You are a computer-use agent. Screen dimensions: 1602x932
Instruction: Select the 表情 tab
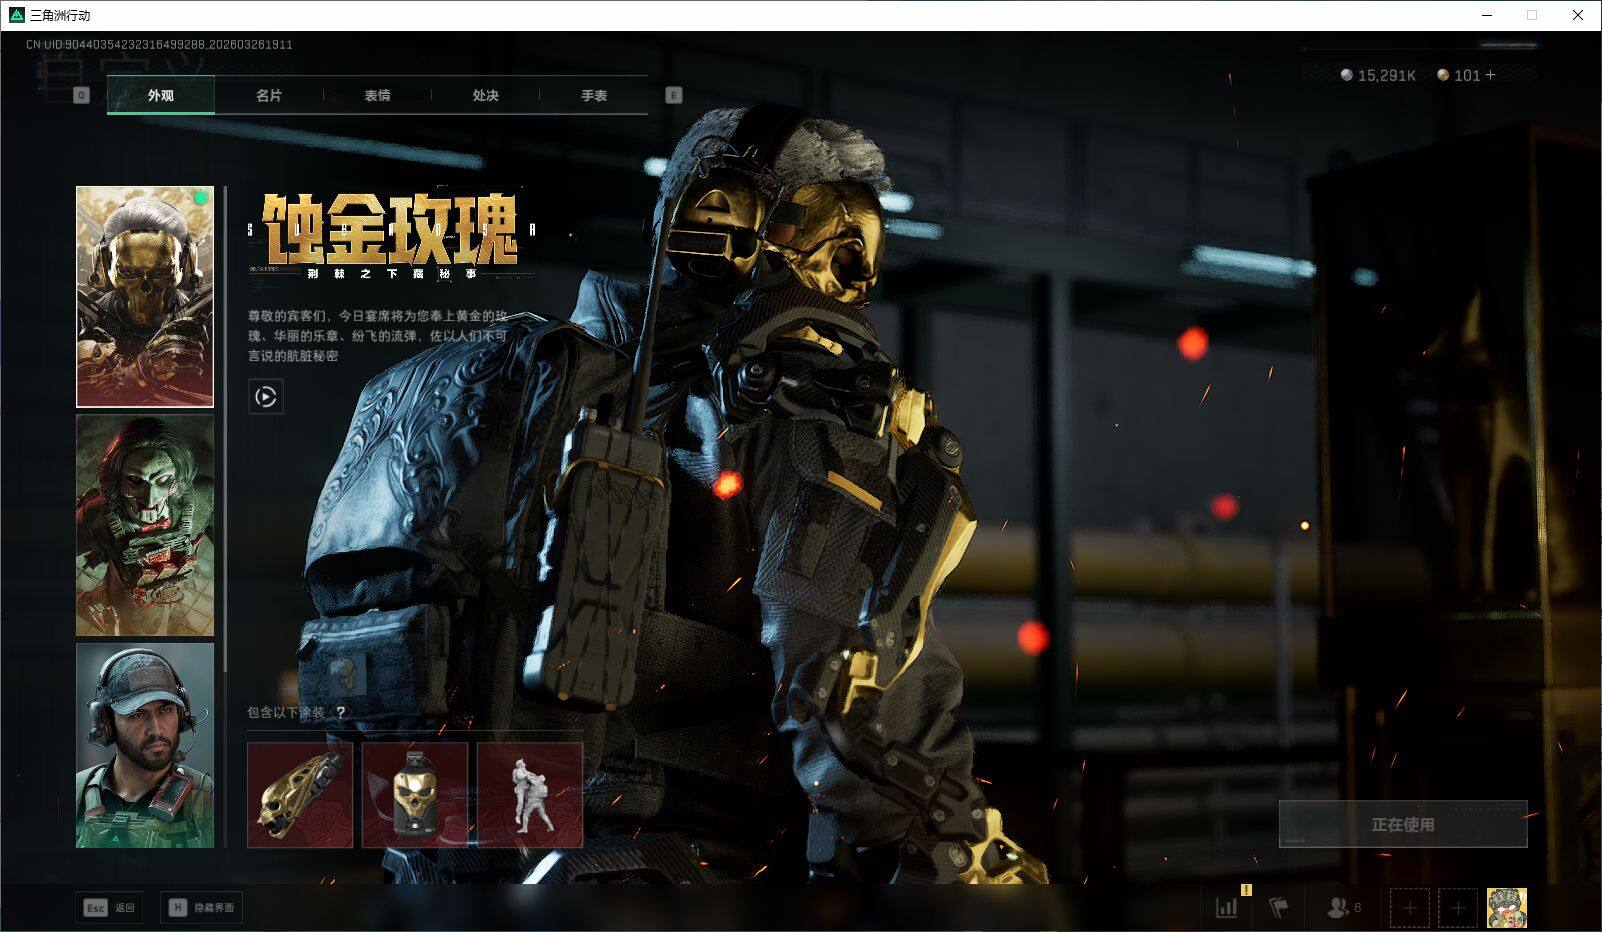click(x=377, y=96)
